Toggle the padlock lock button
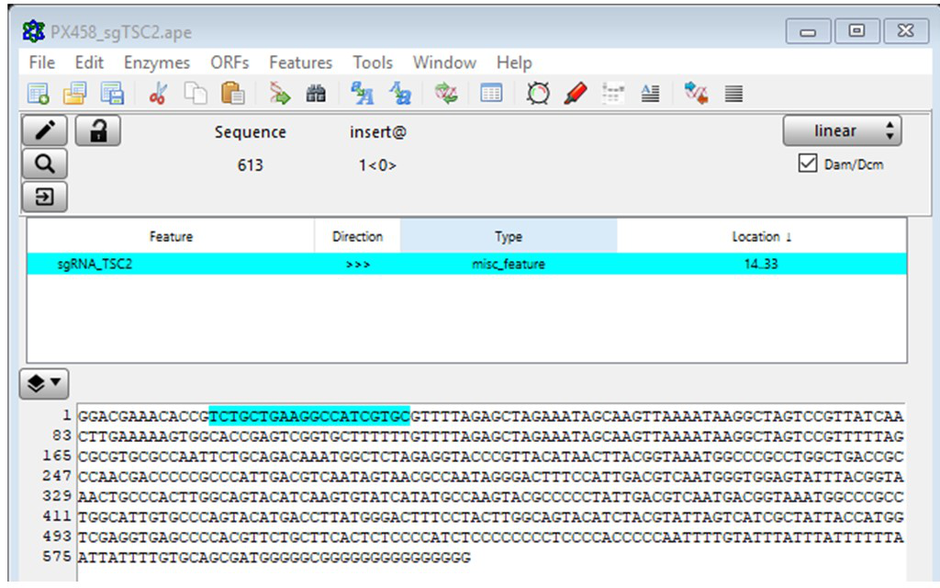 pos(98,131)
